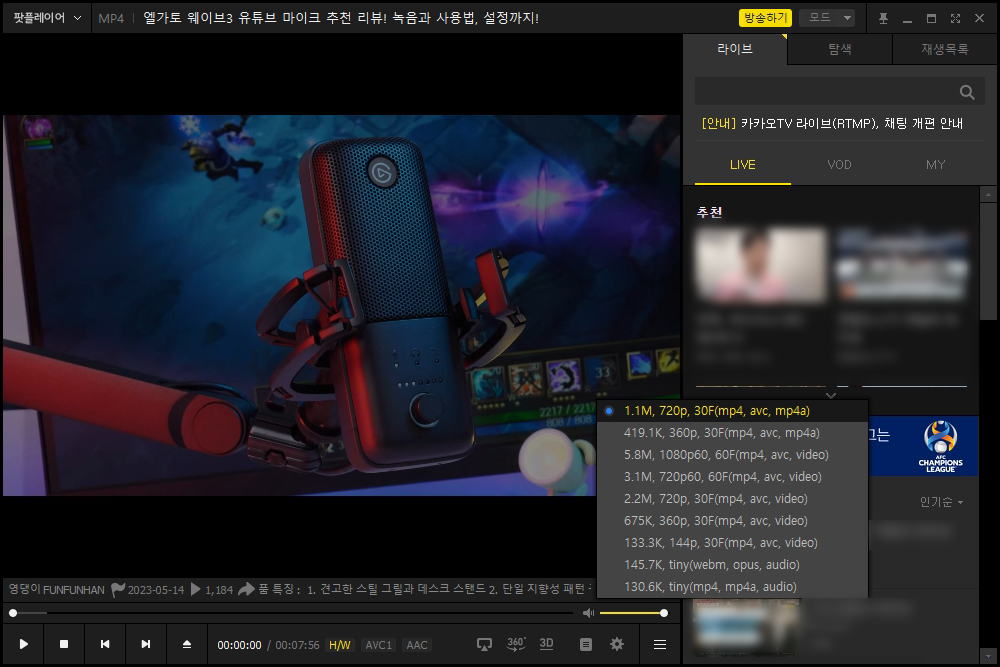The image size is (1000, 667).
Task: Click the flag icon beside upload date
Action: pyautogui.click(x=118, y=590)
